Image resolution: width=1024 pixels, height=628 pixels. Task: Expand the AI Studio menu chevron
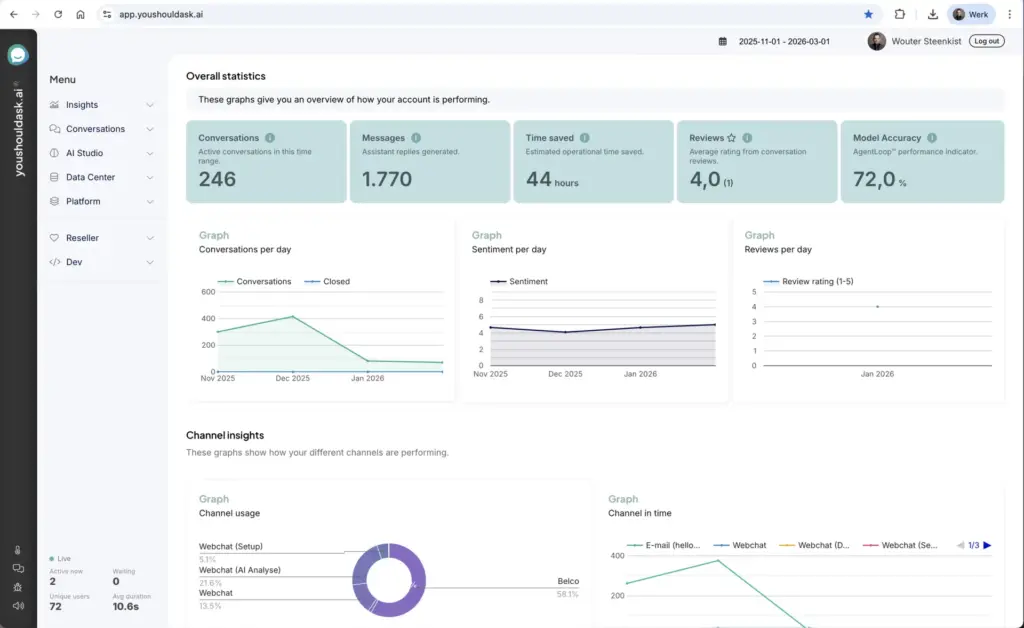click(x=150, y=153)
